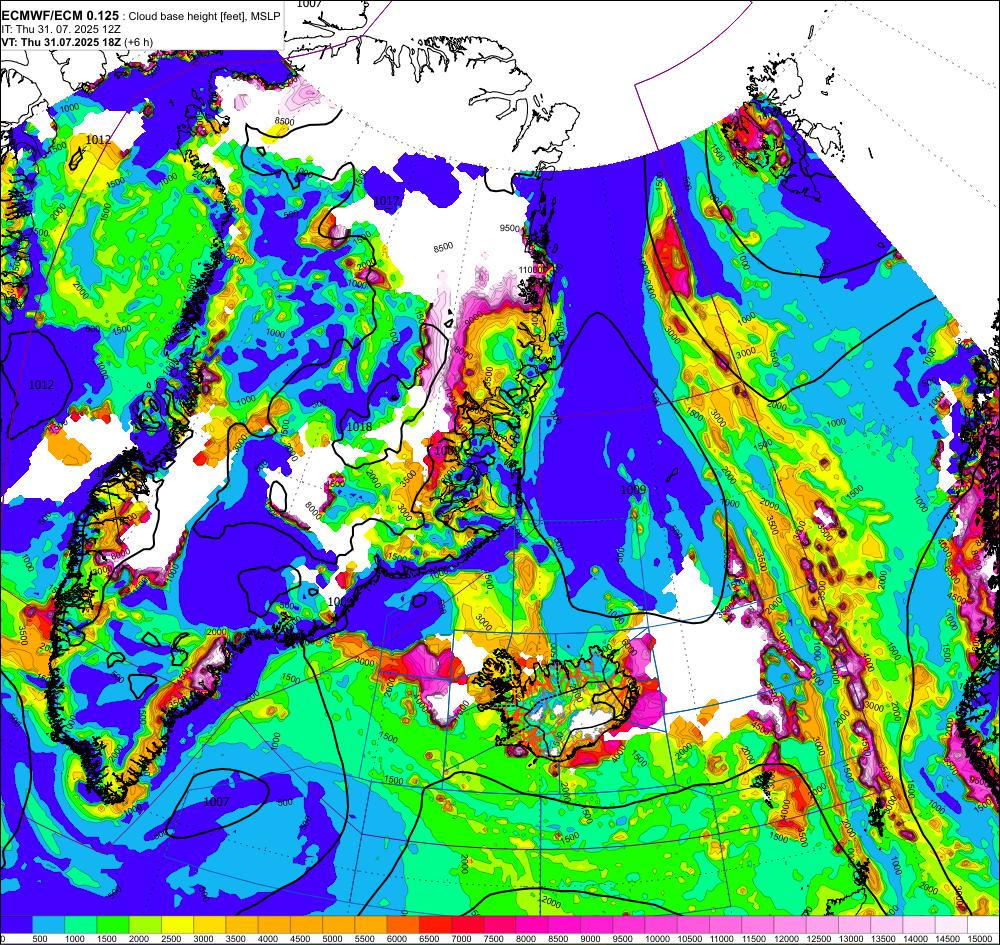The image size is (1000, 945).
Task: Select the magenta 8000–8500 legend swatch
Action: point(532,924)
